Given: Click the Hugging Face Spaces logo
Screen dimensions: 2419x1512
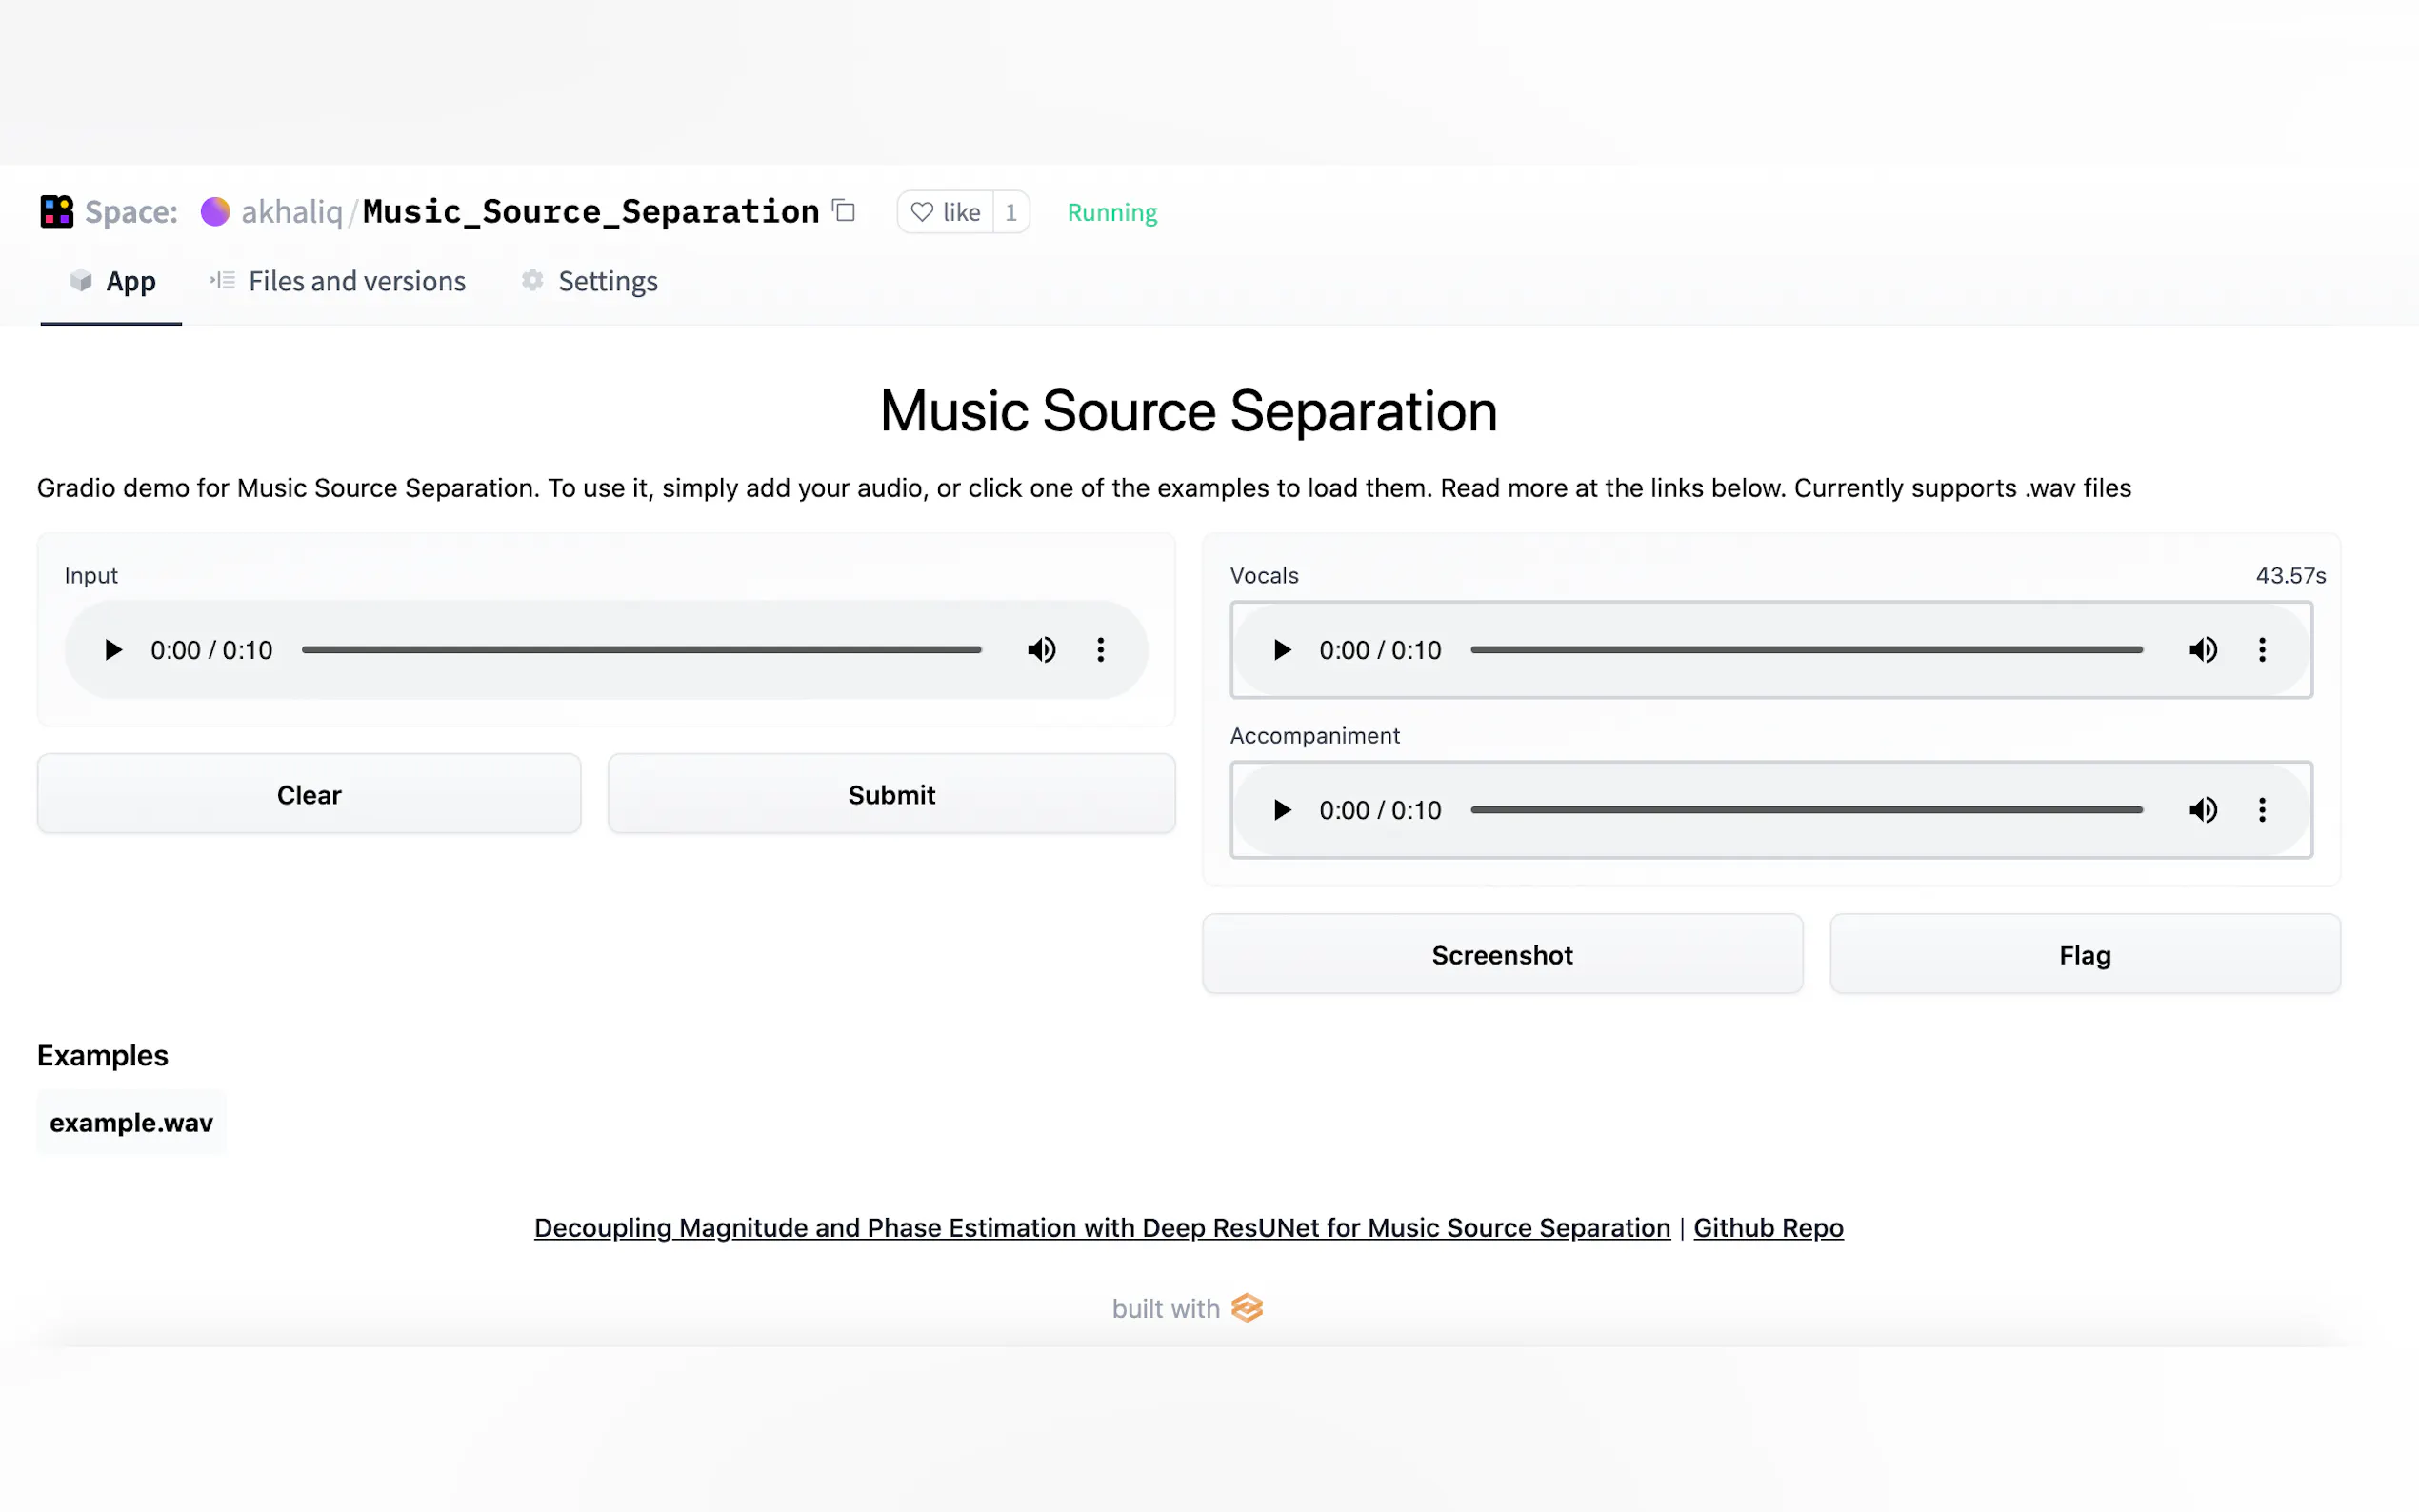Looking at the screenshot, I should 57,211.
